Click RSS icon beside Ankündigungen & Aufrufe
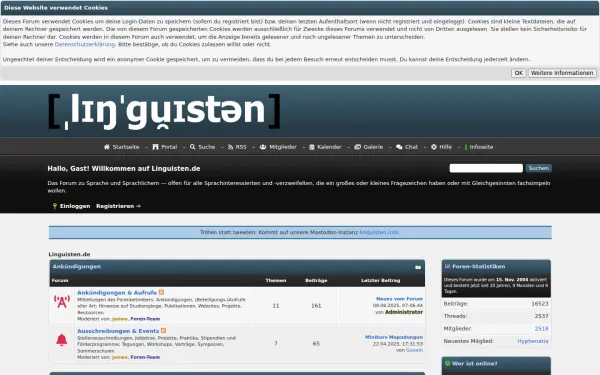This screenshot has width=600, height=375. point(161,292)
